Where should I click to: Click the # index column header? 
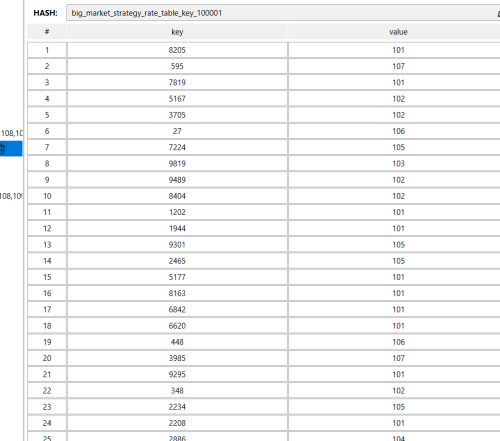click(47, 32)
